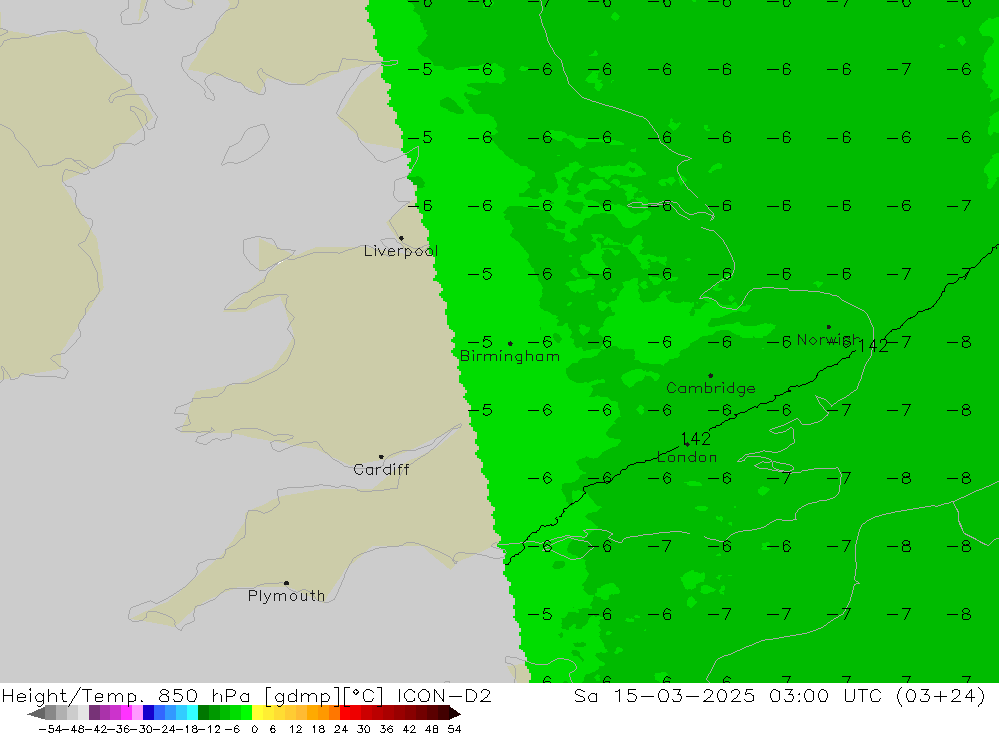
Task: Select the Plymouth city label
Action: (286, 596)
